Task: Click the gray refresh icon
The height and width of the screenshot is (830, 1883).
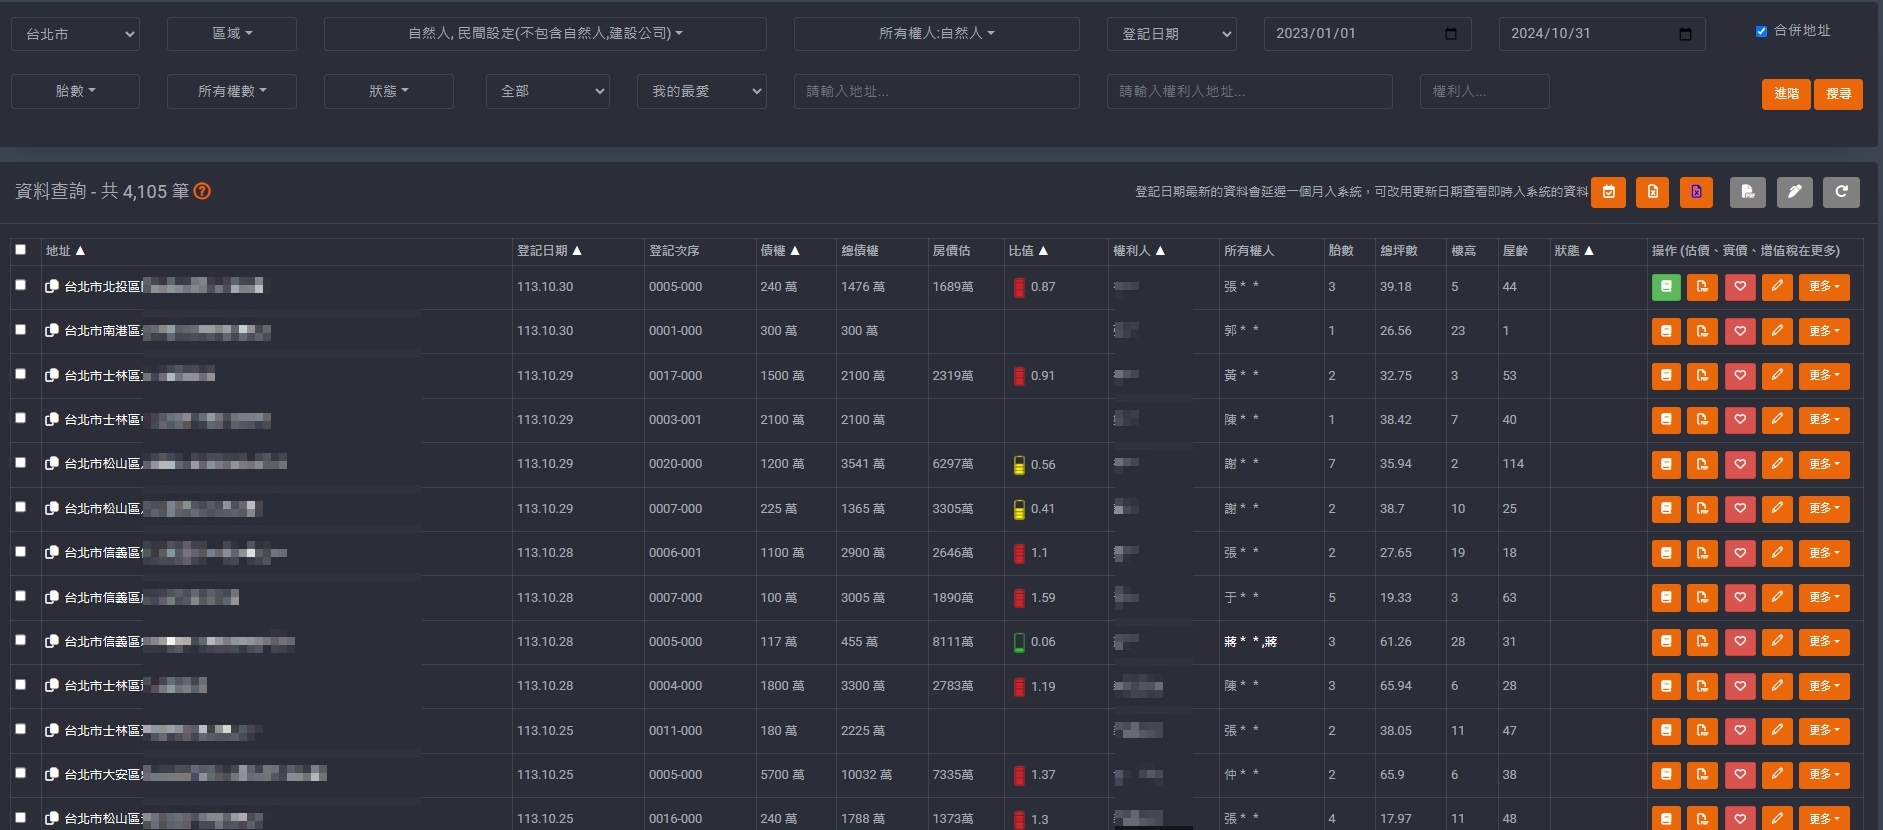Action: point(1840,192)
